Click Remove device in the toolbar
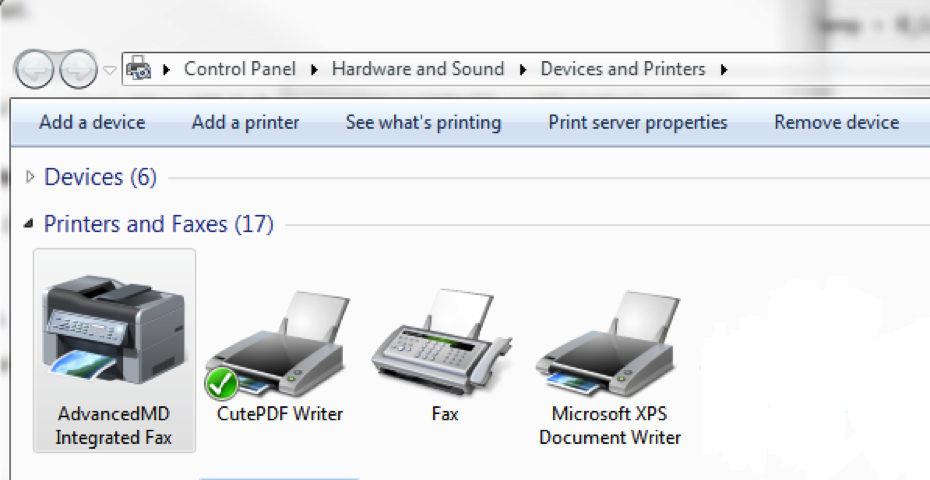 [837, 122]
